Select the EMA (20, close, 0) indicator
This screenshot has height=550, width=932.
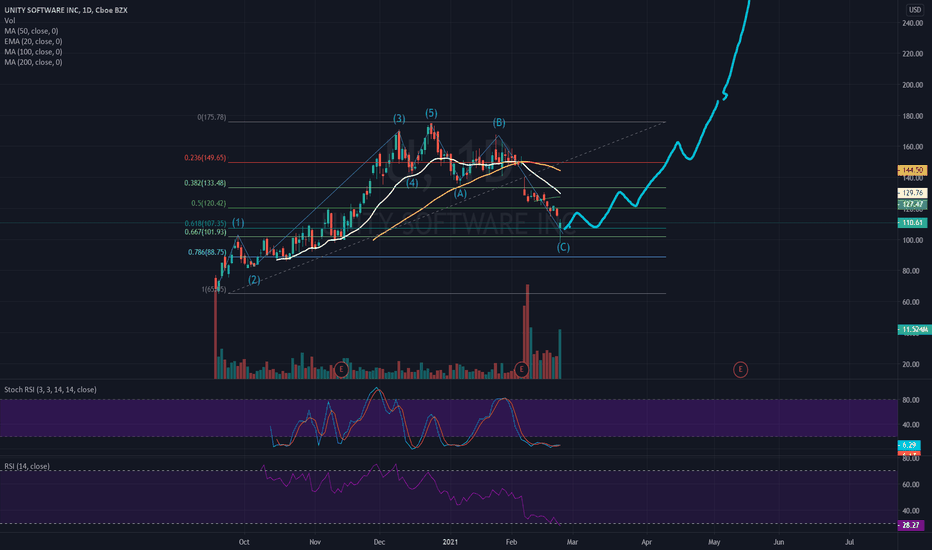click(x=33, y=42)
